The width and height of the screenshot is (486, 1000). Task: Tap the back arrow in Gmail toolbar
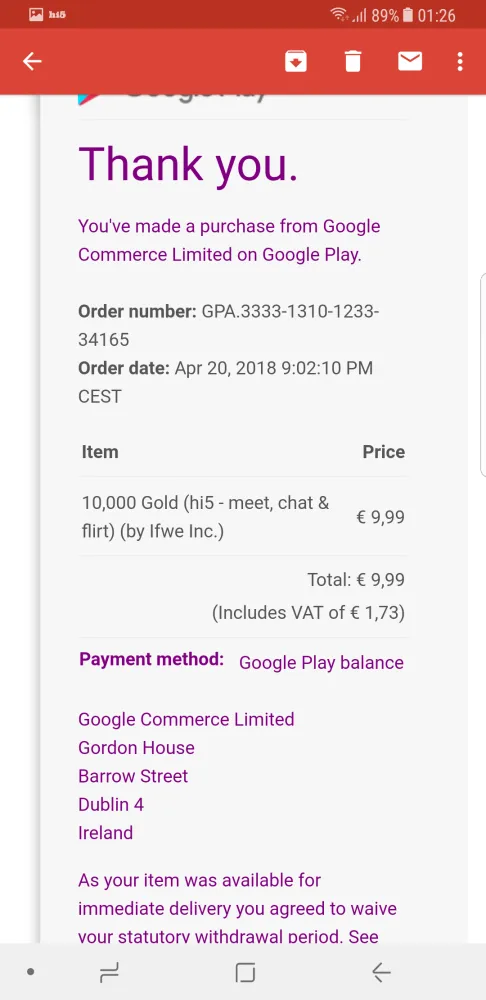tap(32, 61)
